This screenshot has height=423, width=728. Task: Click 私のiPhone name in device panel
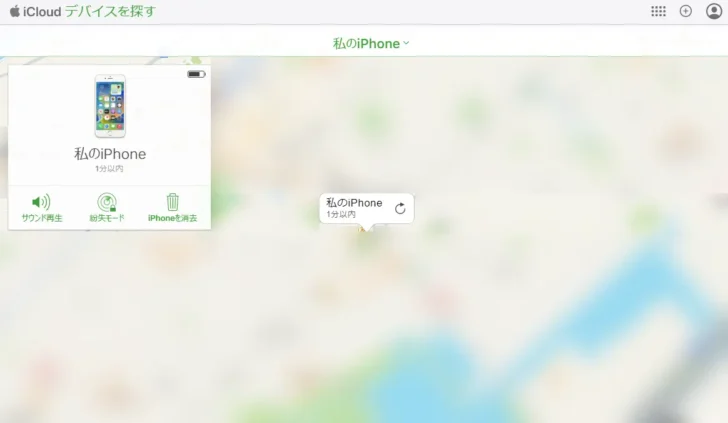click(110, 154)
